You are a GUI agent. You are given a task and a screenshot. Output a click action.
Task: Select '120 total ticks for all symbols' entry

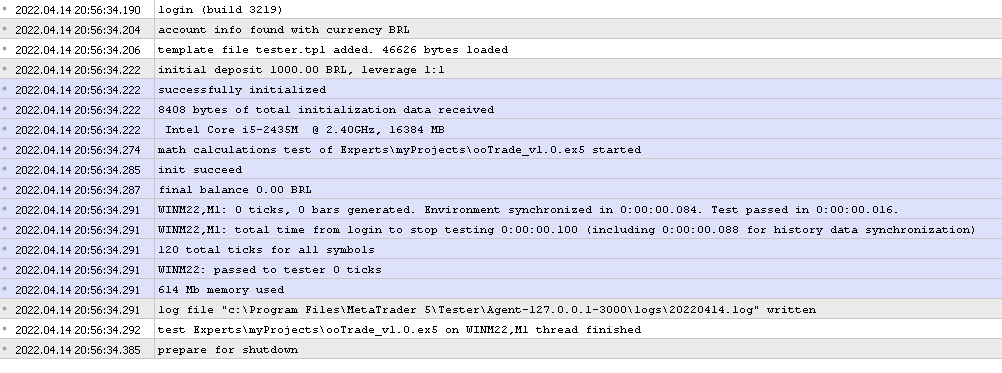(x=266, y=250)
